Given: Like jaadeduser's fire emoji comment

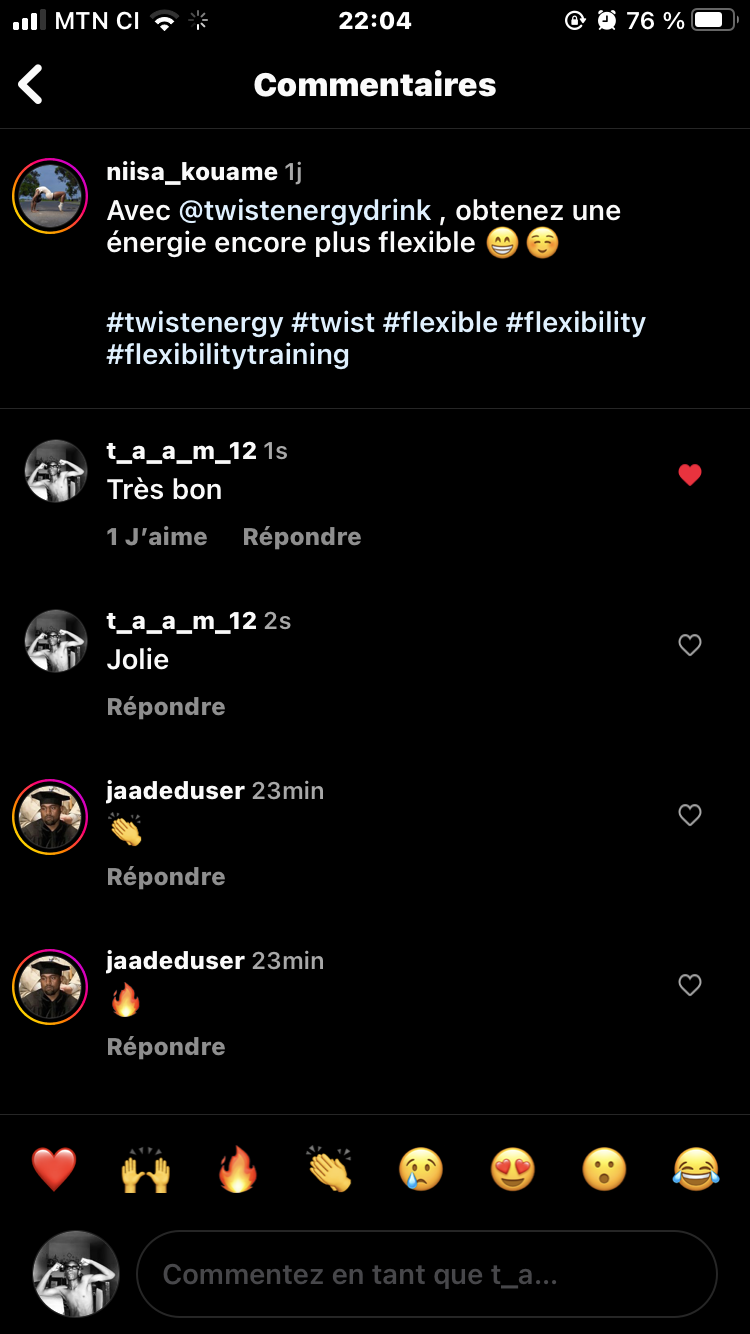Looking at the screenshot, I should coord(690,986).
